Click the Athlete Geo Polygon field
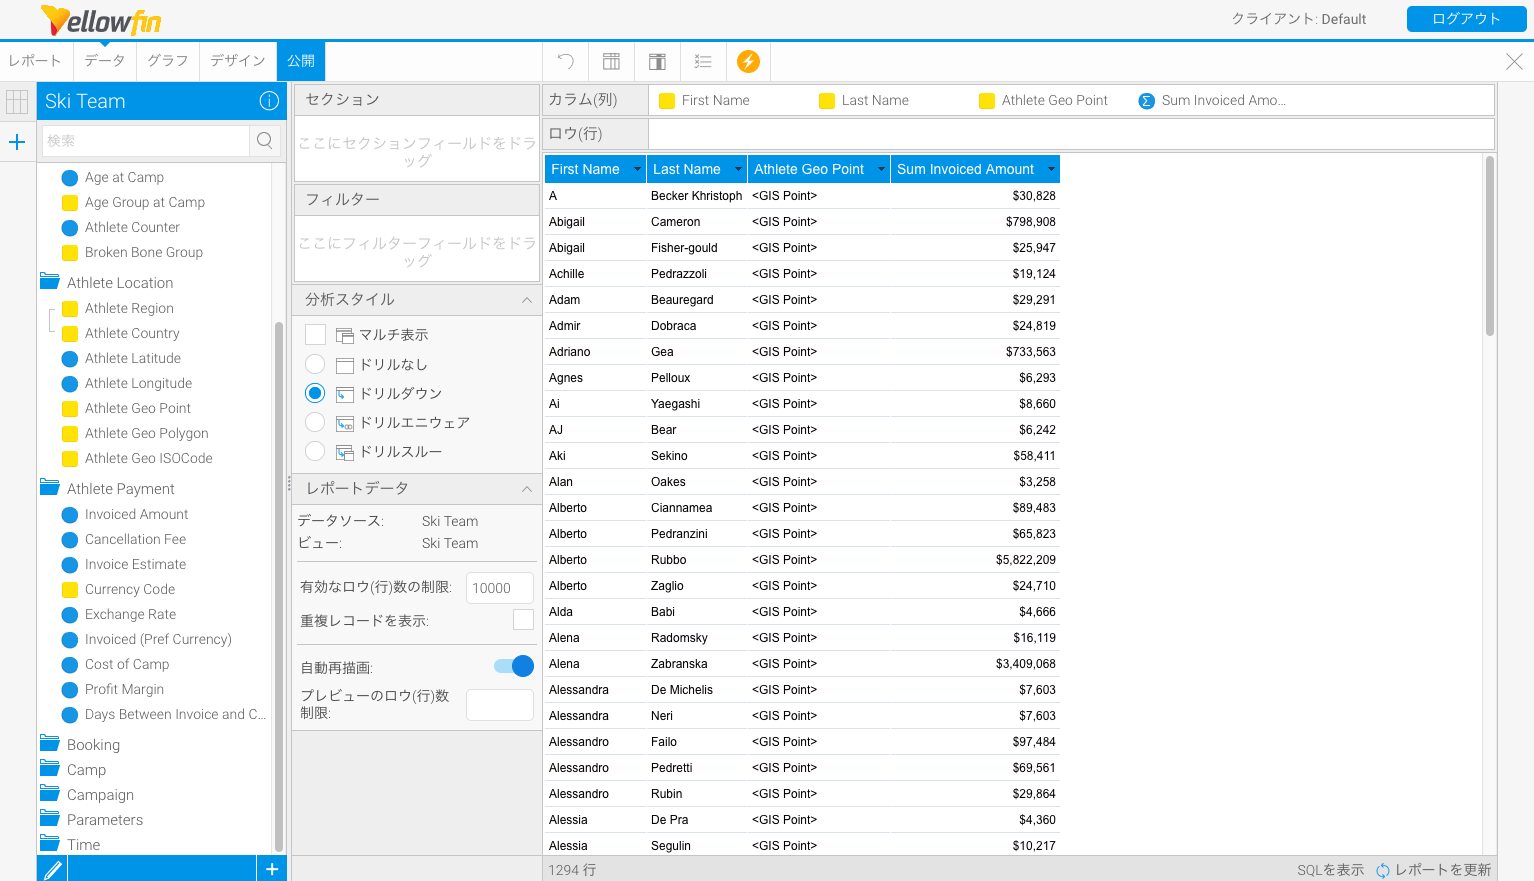Screen dimensions: 1534x881 pos(146,433)
